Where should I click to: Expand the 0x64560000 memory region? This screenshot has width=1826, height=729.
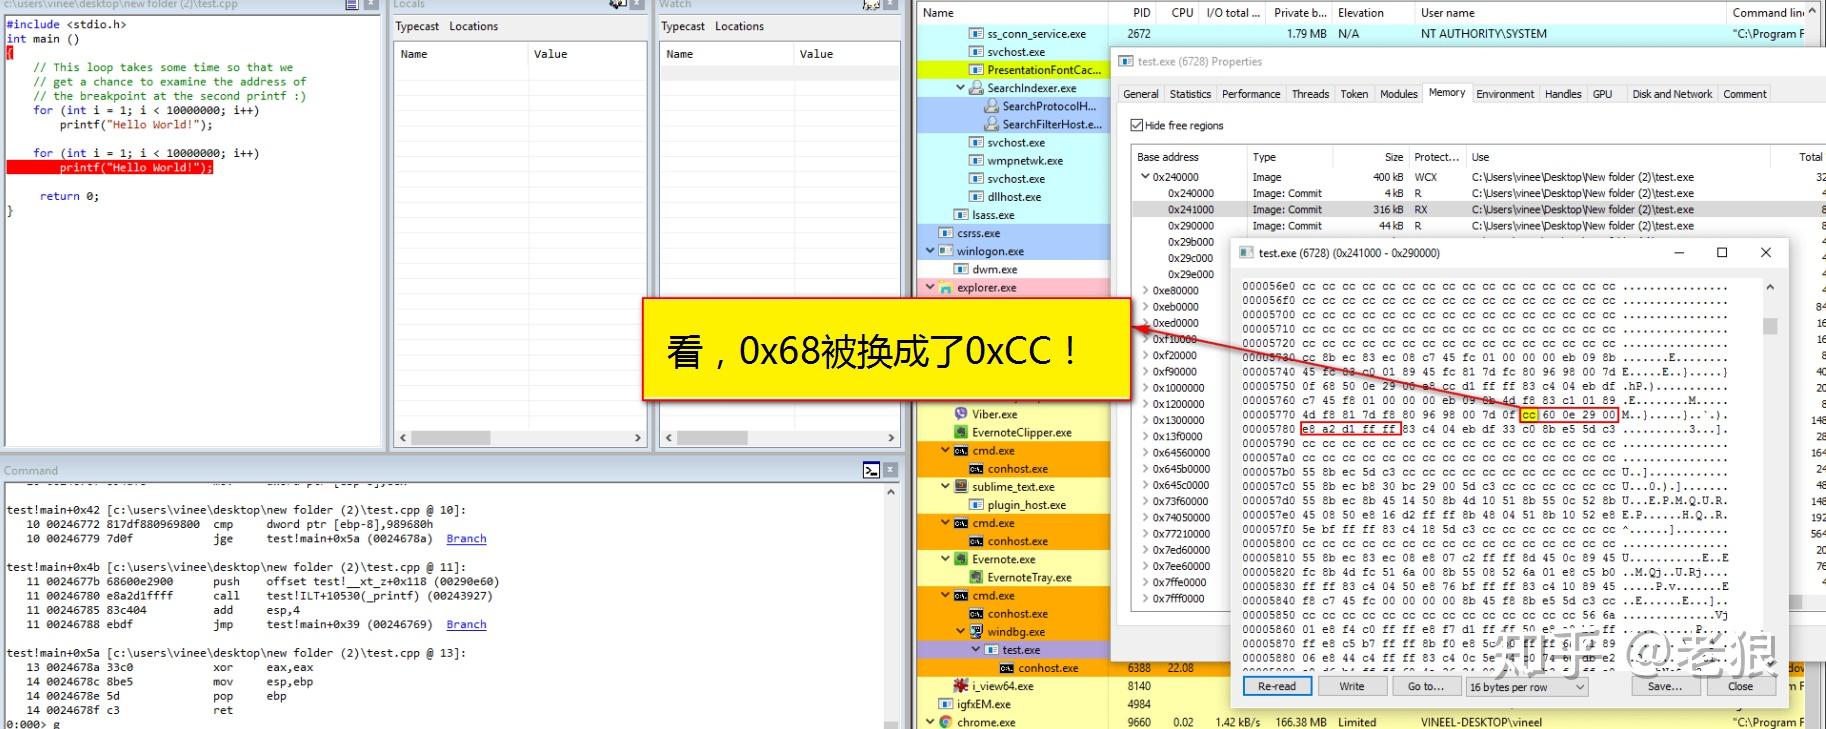click(x=1145, y=453)
